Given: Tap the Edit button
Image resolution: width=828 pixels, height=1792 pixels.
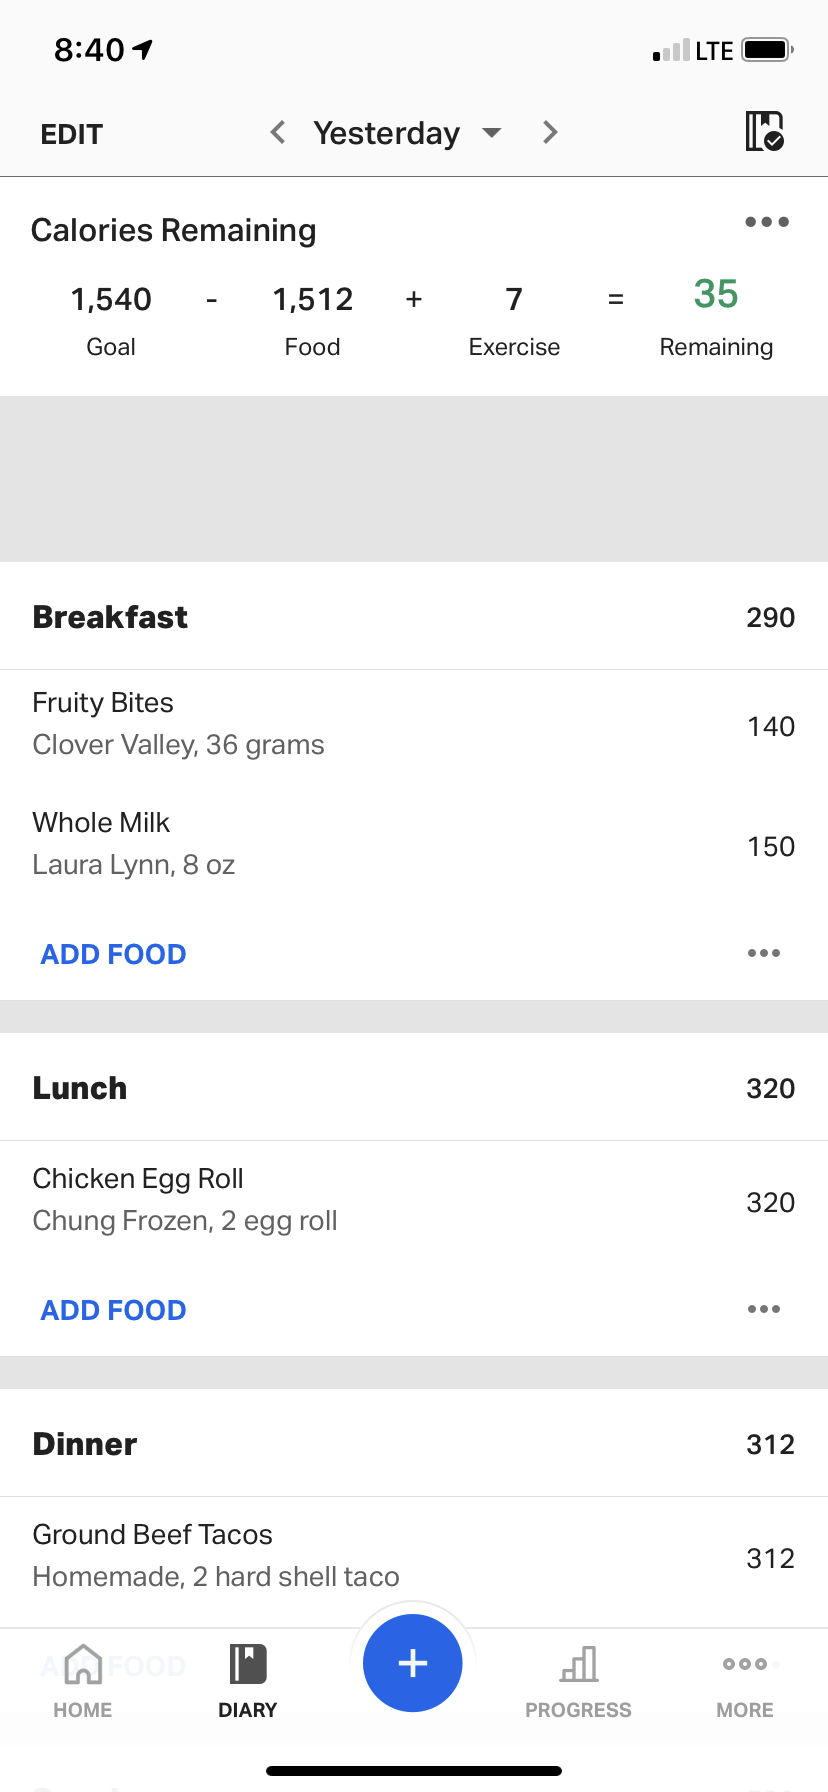Looking at the screenshot, I should [71, 134].
